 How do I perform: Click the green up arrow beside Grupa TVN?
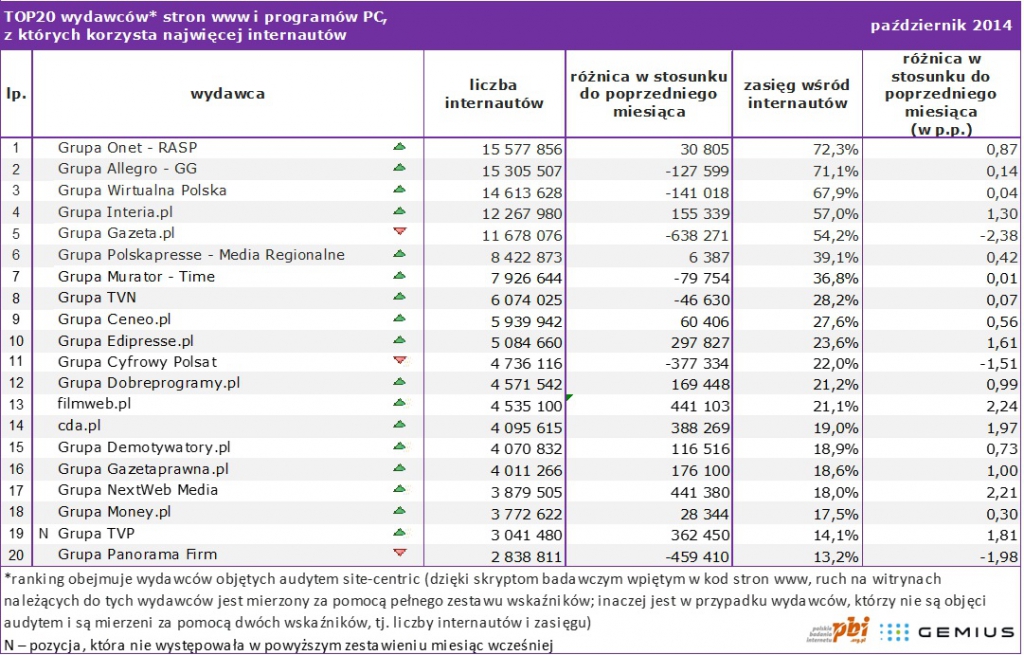(x=400, y=297)
